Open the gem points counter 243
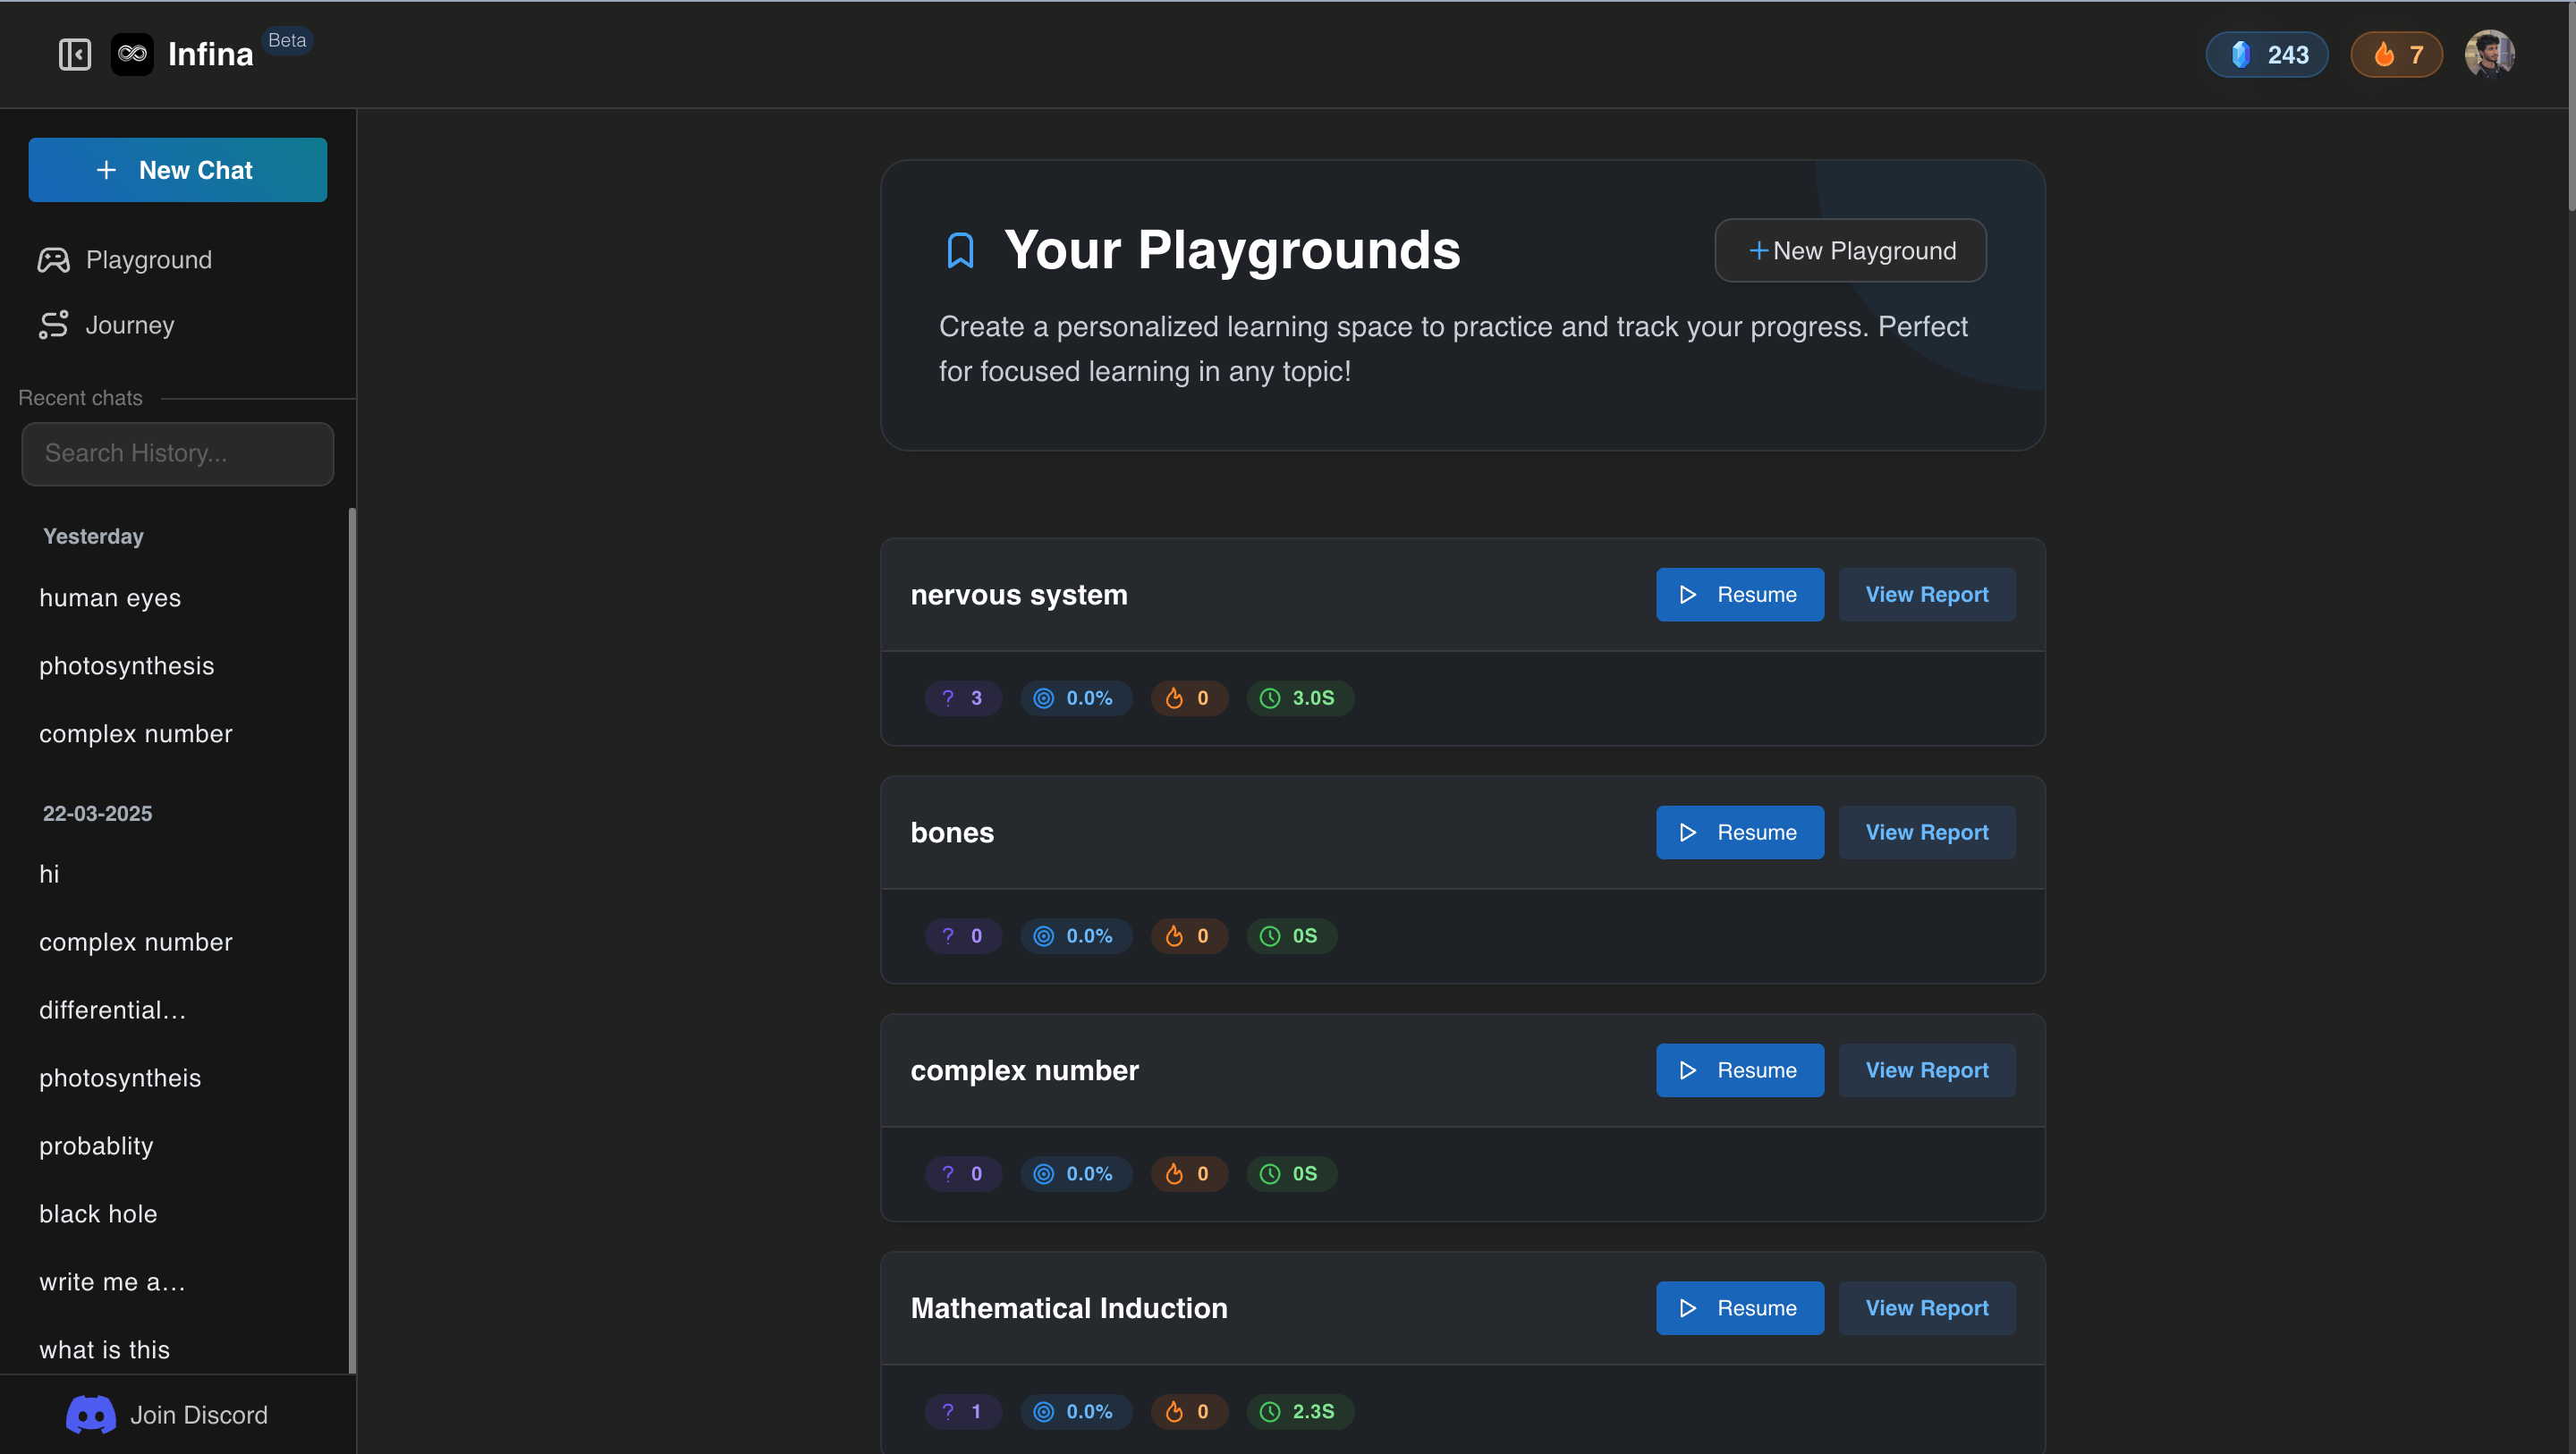Image resolution: width=2576 pixels, height=1454 pixels. coord(2266,55)
